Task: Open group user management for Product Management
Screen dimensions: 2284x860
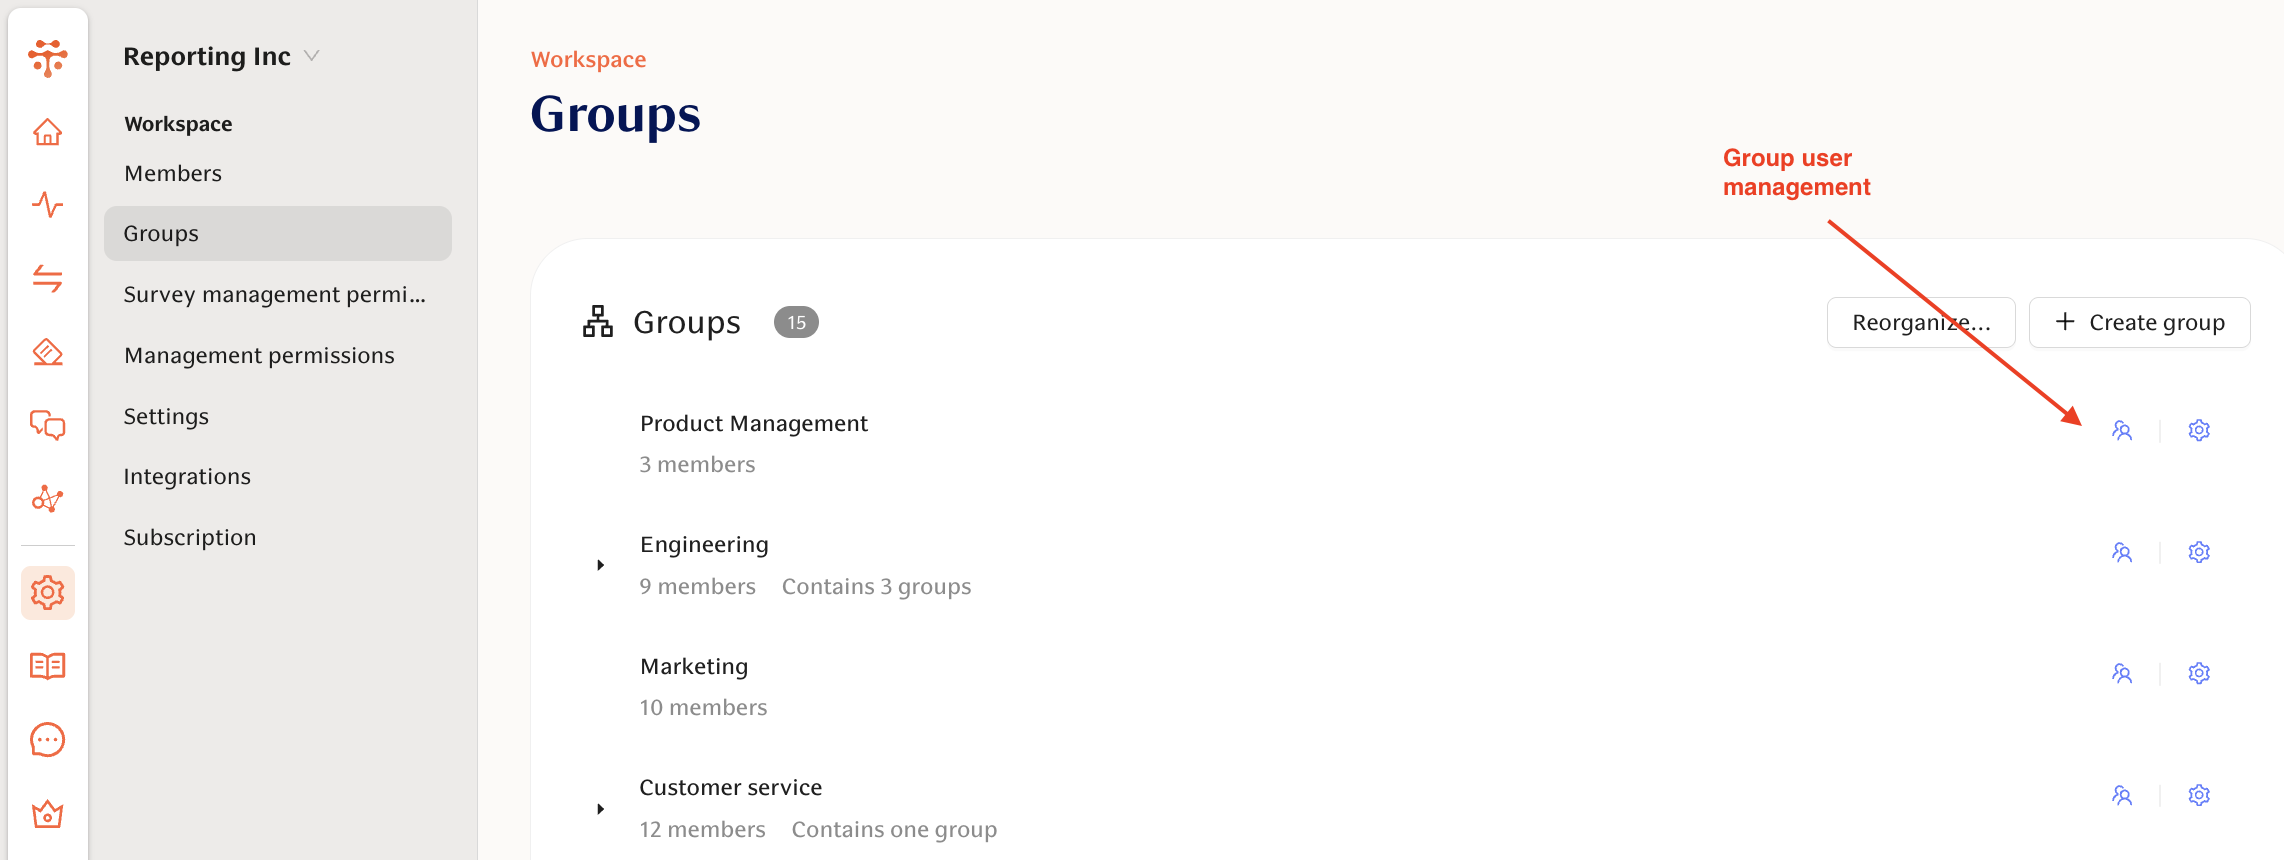Action: pos(2122,430)
